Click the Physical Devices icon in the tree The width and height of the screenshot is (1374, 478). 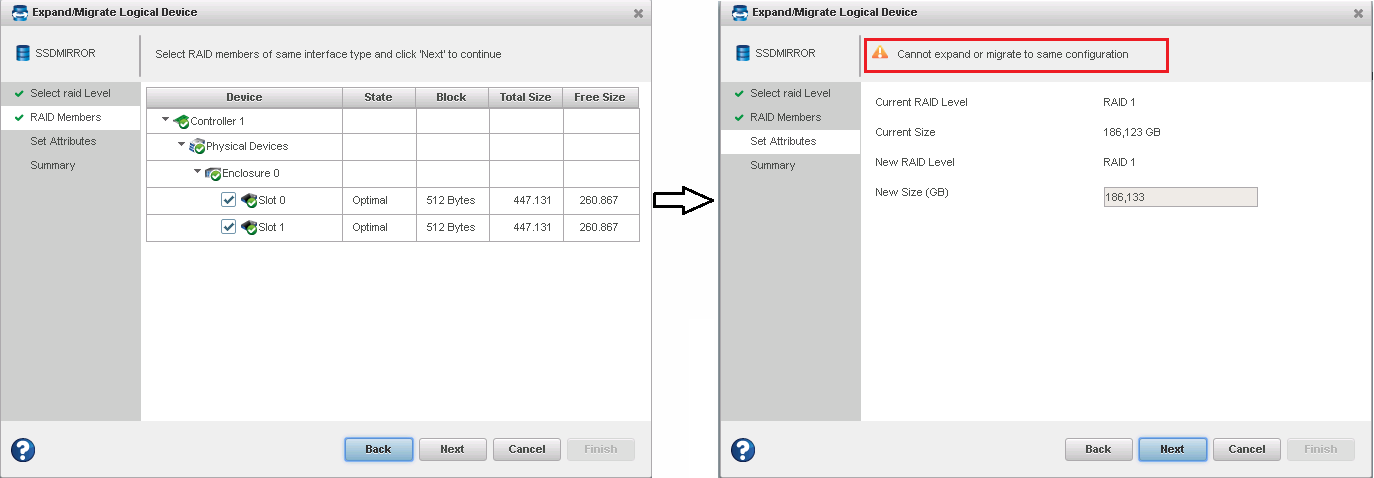pyautogui.click(x=197, y=147)
